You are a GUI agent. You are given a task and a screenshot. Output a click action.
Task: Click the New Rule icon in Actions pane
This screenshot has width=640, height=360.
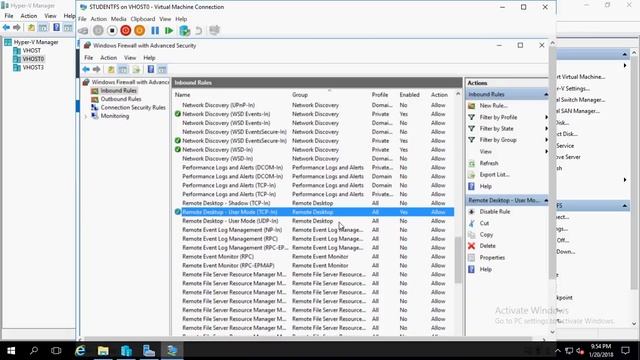pyautogui.click(x=471, y=106)
